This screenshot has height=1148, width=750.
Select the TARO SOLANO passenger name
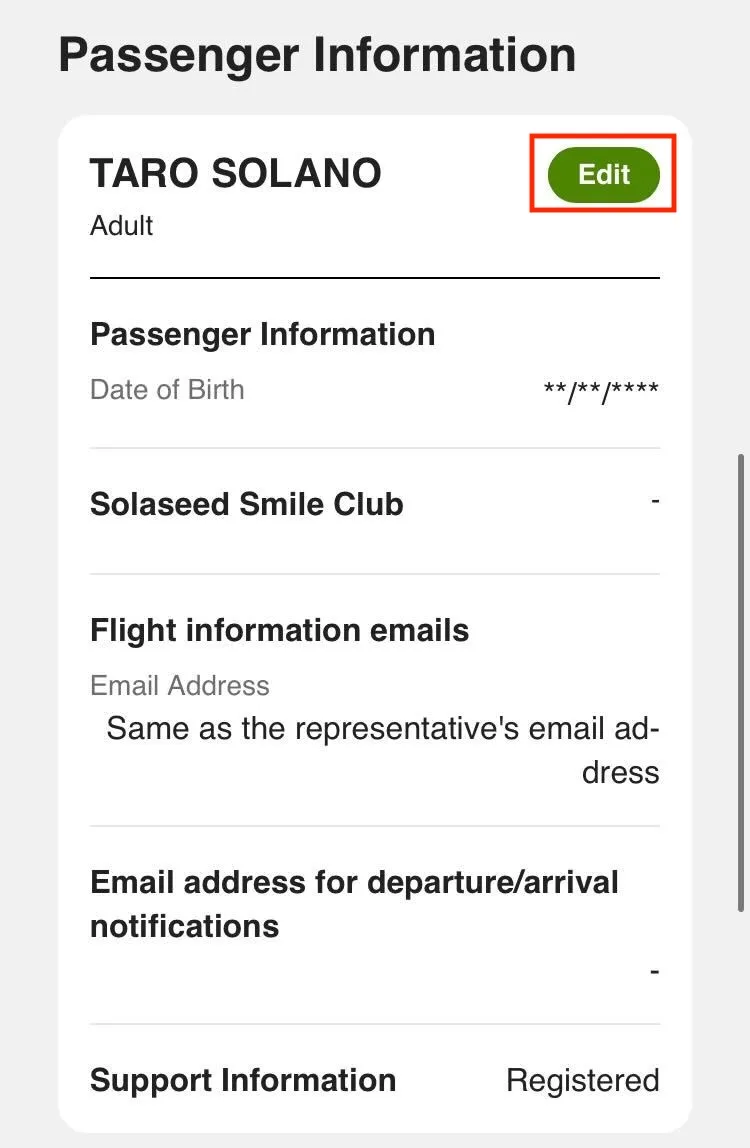click(x=236, y=174)
